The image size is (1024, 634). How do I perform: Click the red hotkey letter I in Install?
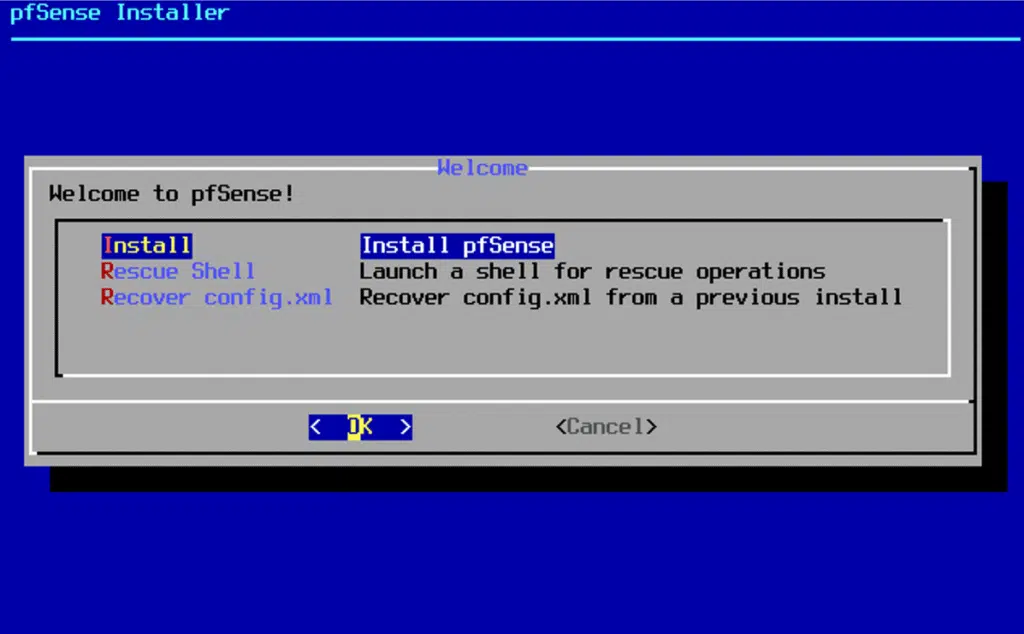pyautogui.click(x=108, y=246)
